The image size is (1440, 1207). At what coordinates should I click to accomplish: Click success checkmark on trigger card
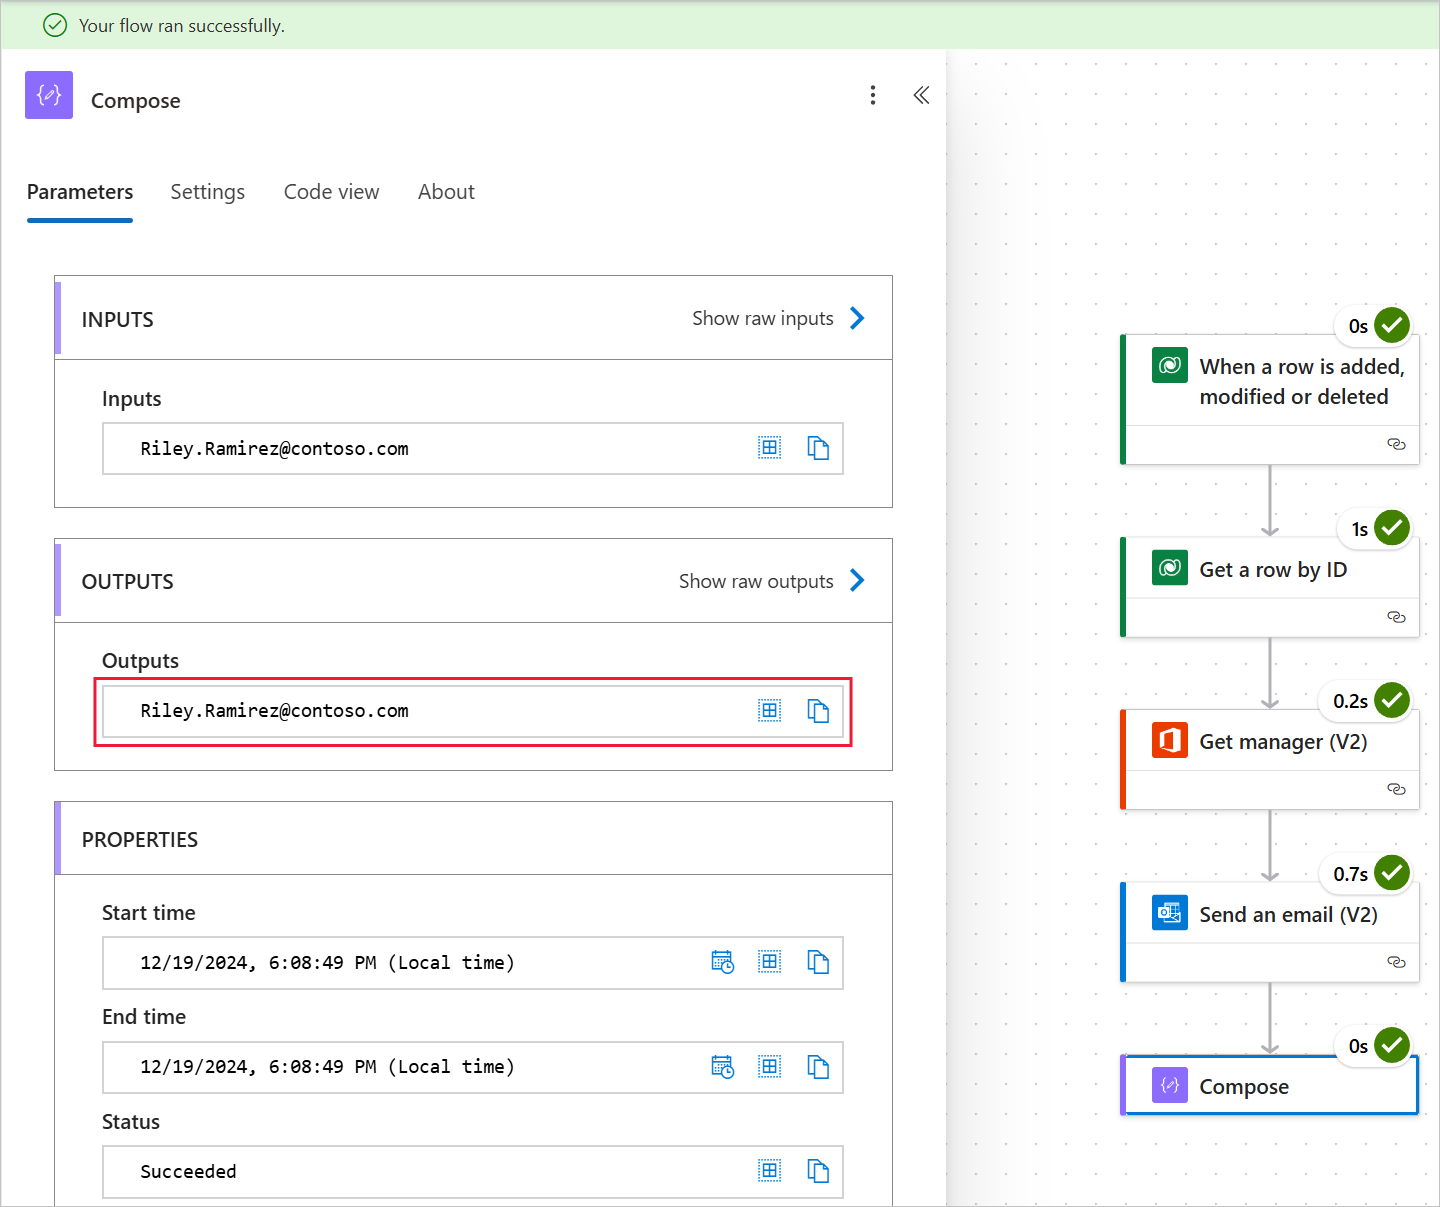pyautogui.click(x=1392, y=325)
